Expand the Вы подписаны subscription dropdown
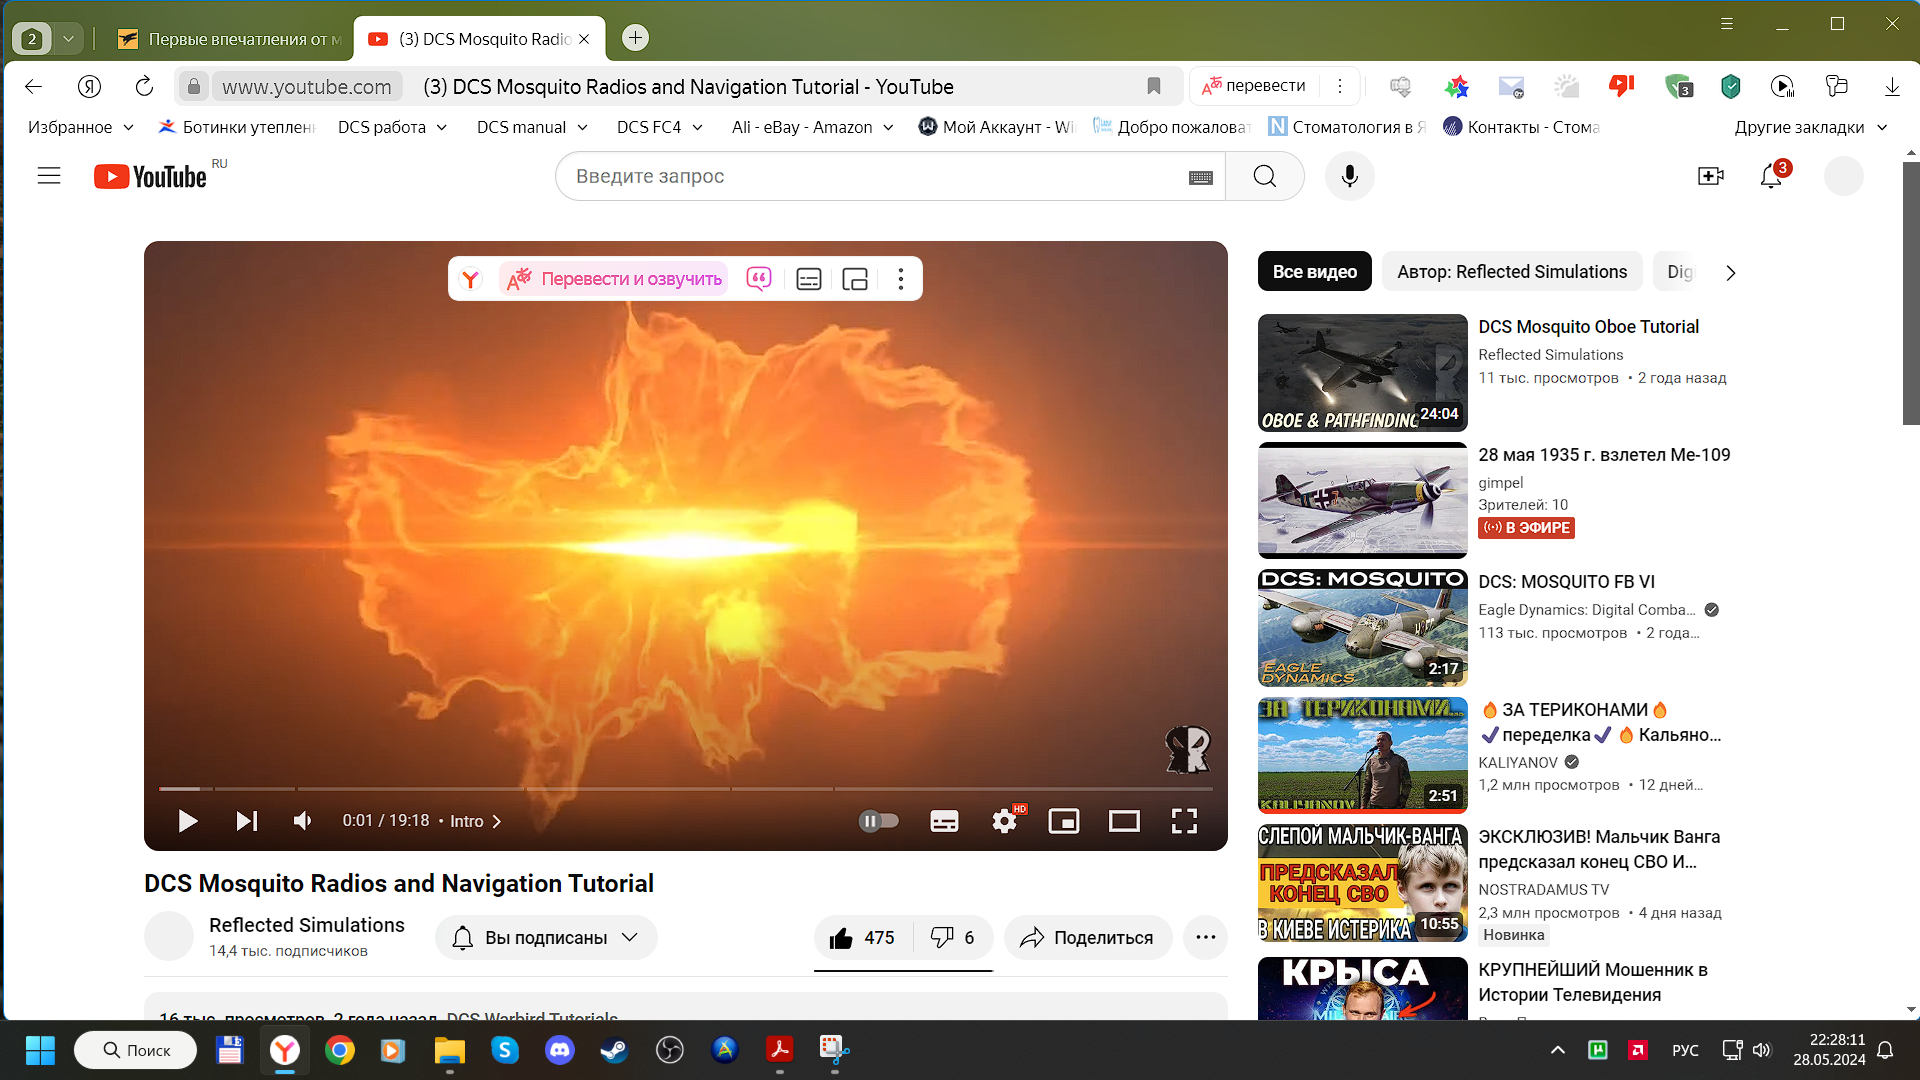The image size is (1920, 1080). (x=547, y=938)
